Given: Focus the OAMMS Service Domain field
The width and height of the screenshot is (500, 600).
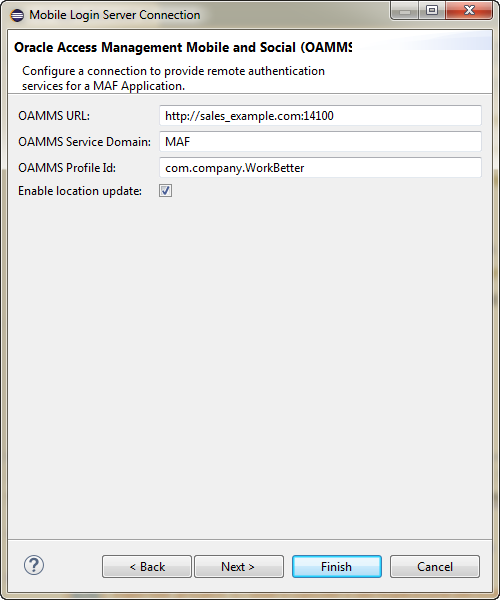Looking at the screenshot, I should point(320,142).
